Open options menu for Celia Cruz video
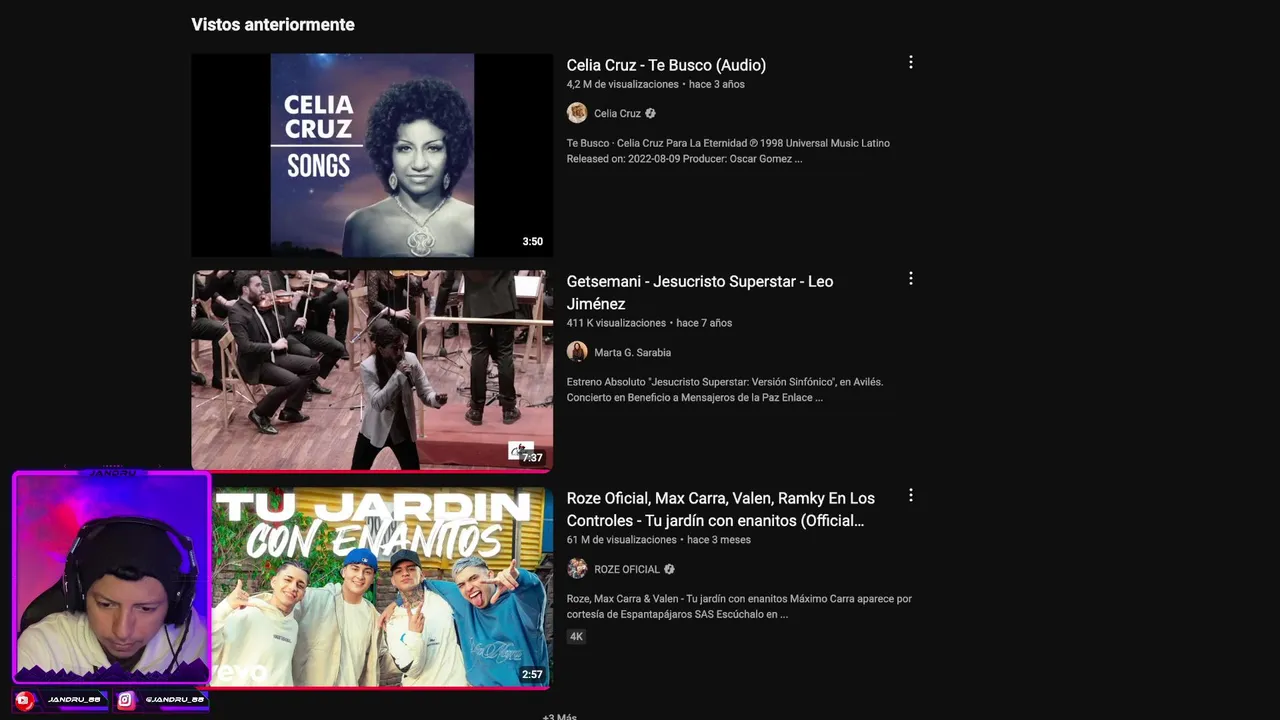Viewport: 1280px width, 720px height. coord(910,62)
